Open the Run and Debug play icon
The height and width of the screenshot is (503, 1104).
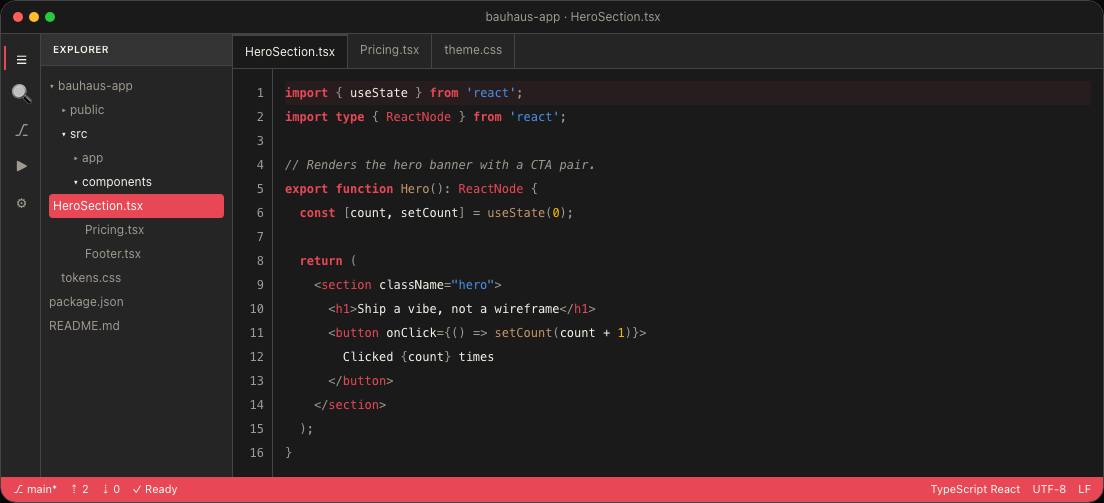tap(21, 166)
